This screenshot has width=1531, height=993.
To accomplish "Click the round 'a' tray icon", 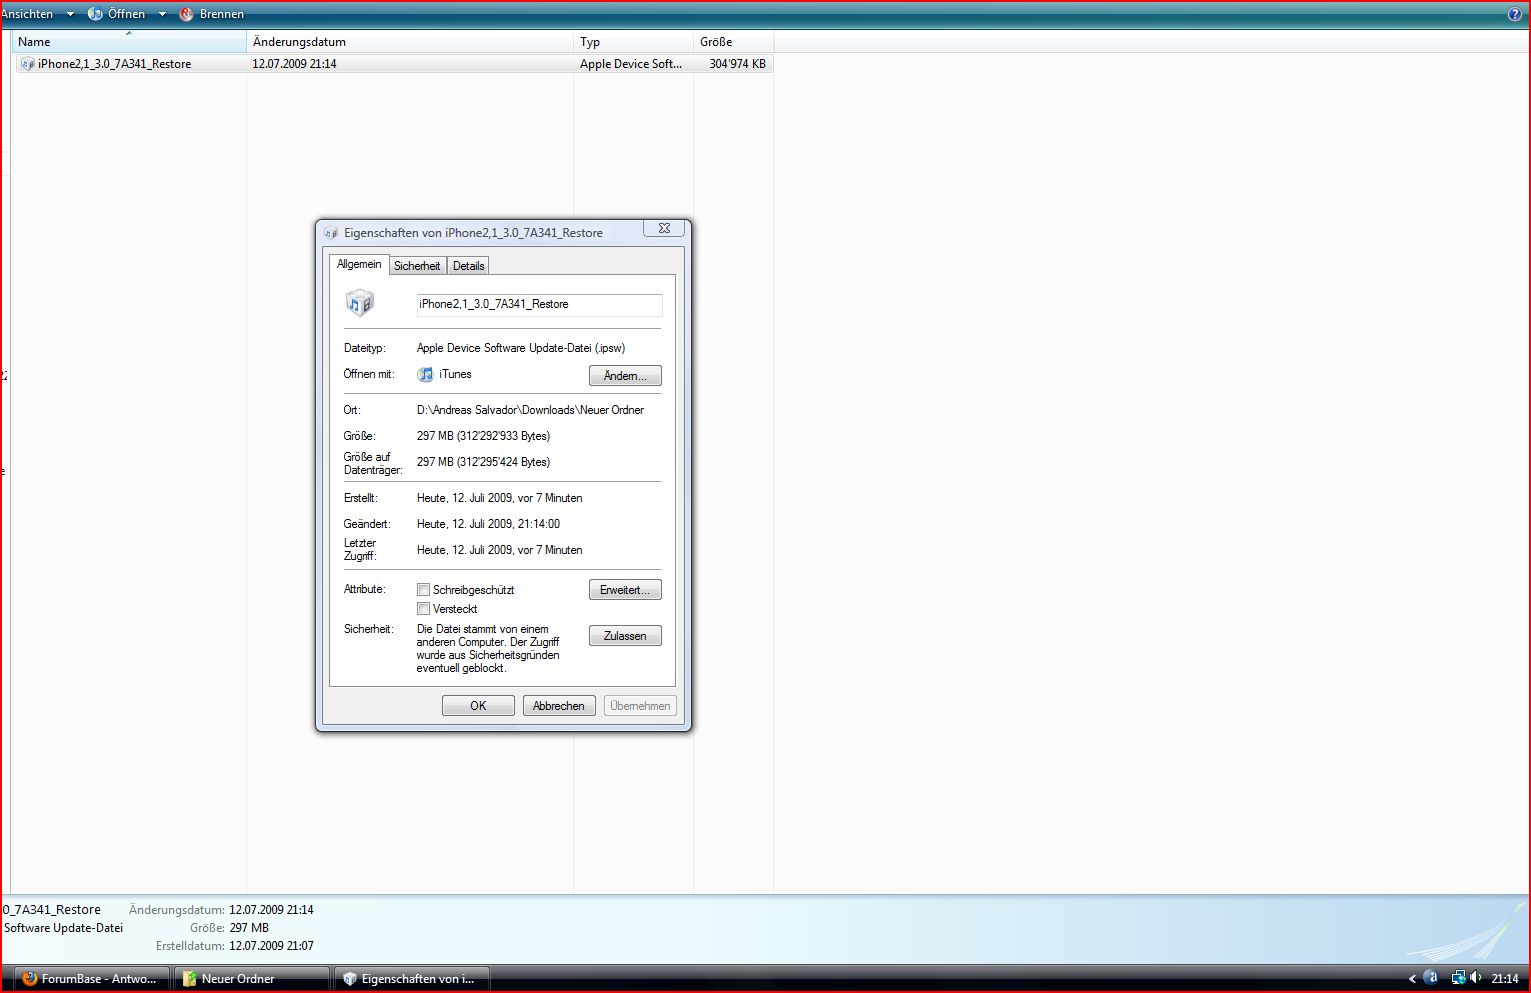I will [x=1431, y=978].
